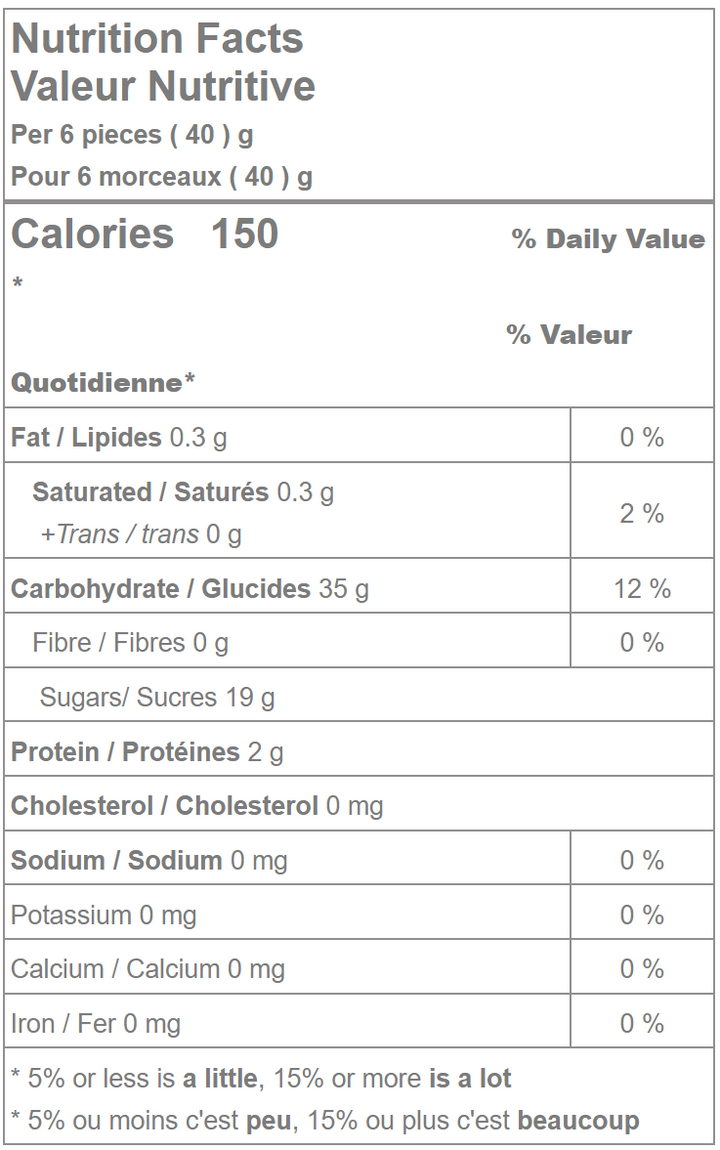Select the Sugars/ Sucres 19 g row
Image resolution: width=720 pixels, height=1150 pixels.
tap(157, 697)
